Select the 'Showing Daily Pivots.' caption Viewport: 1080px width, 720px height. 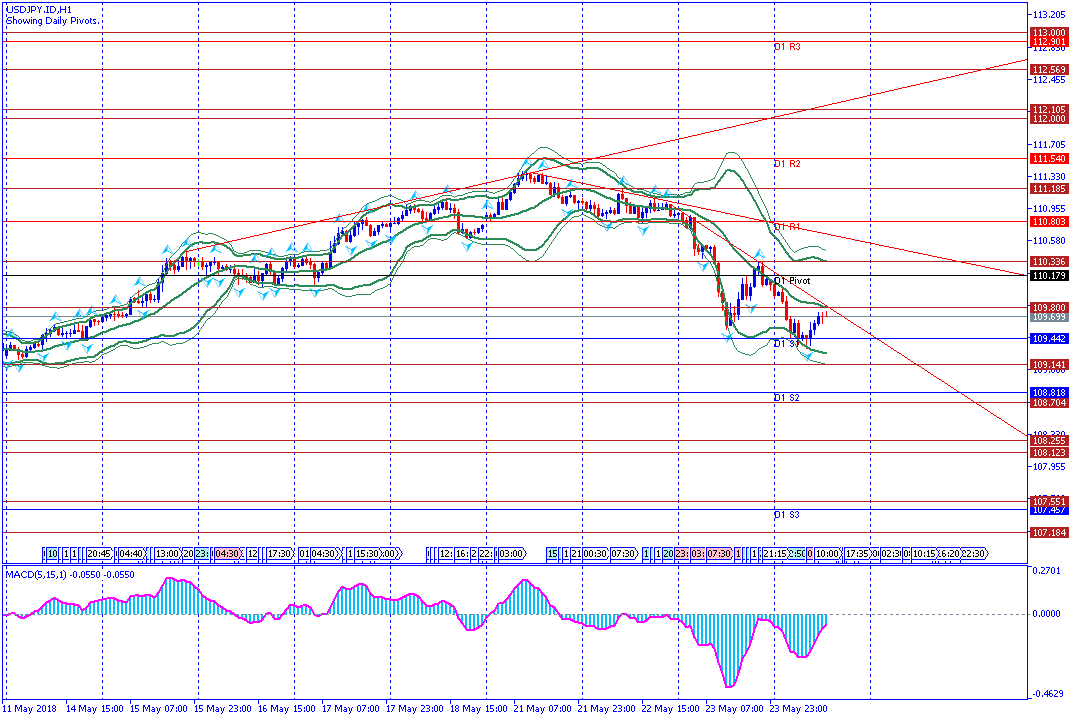52,21
